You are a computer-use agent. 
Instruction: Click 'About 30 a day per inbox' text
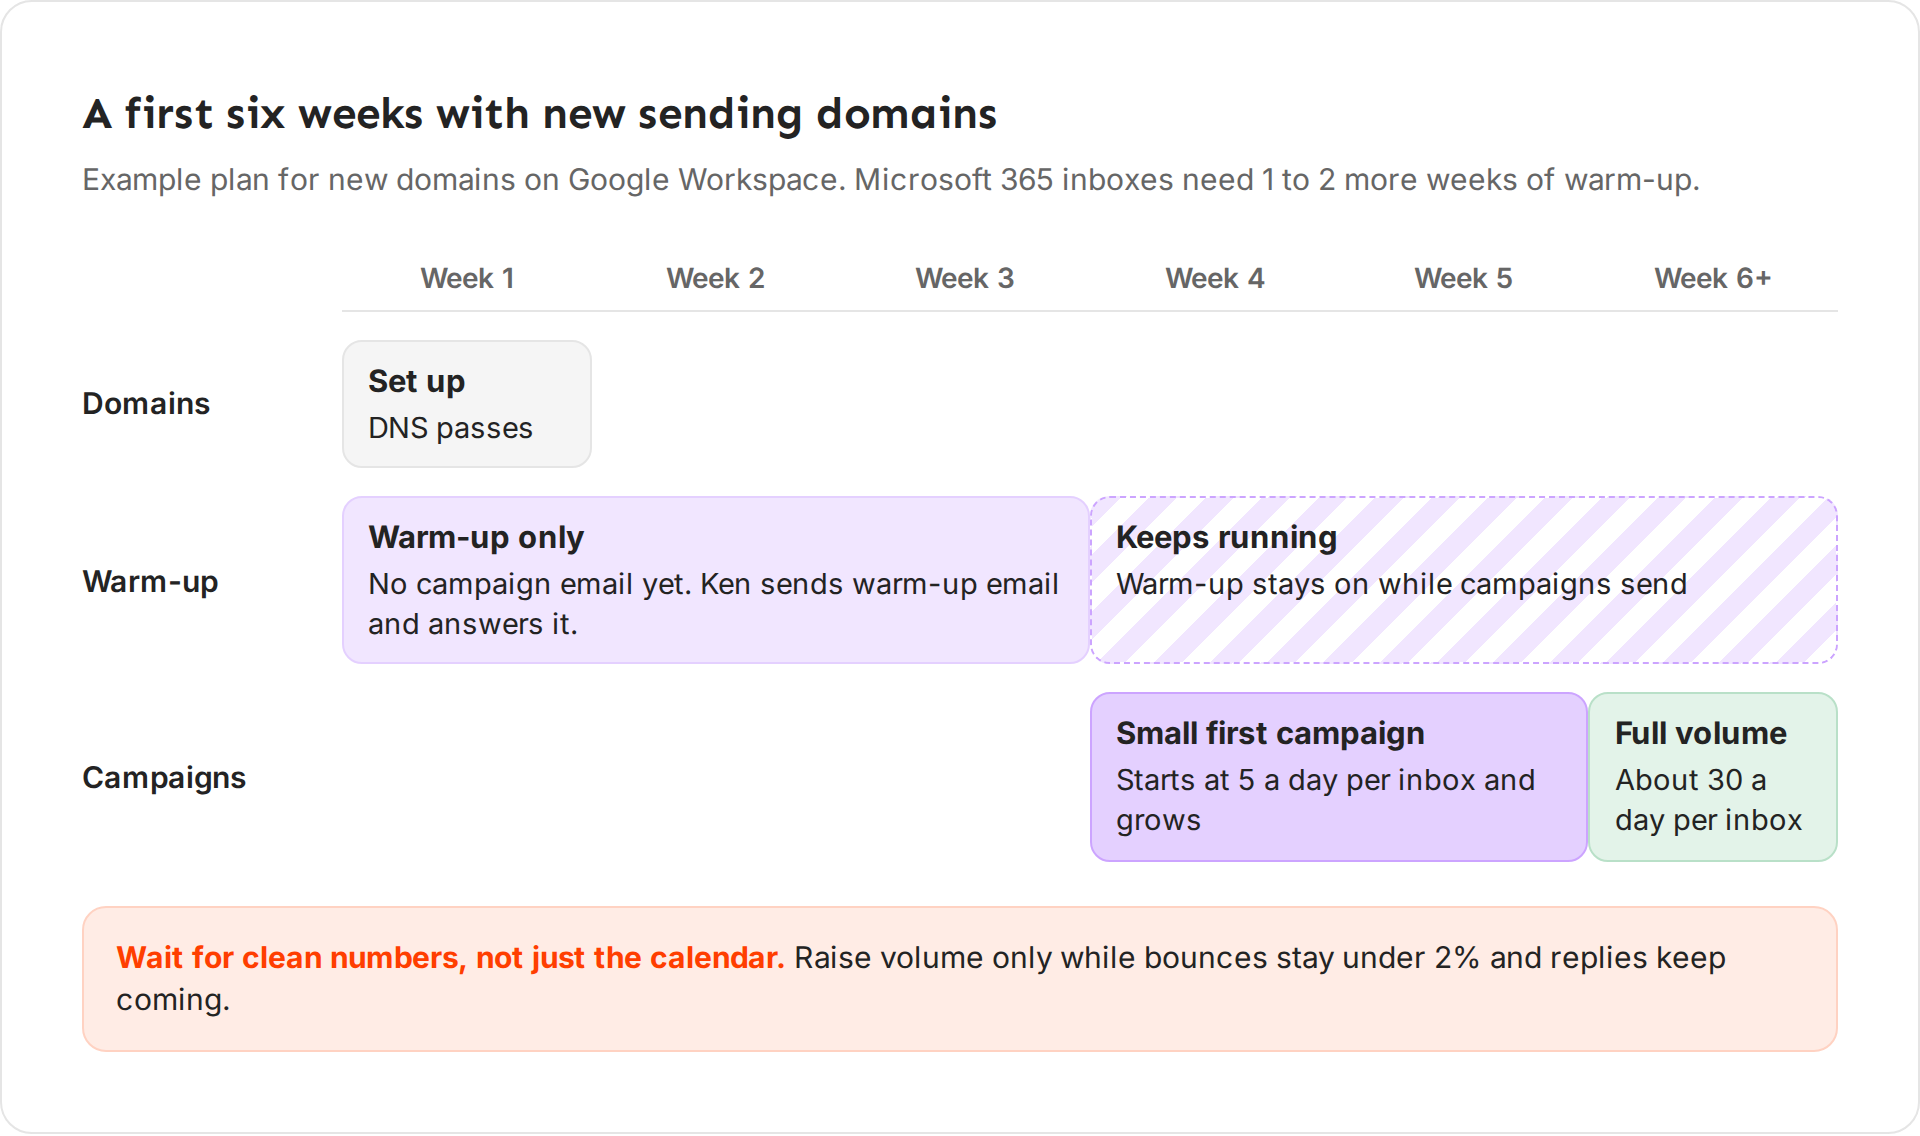1708,800
